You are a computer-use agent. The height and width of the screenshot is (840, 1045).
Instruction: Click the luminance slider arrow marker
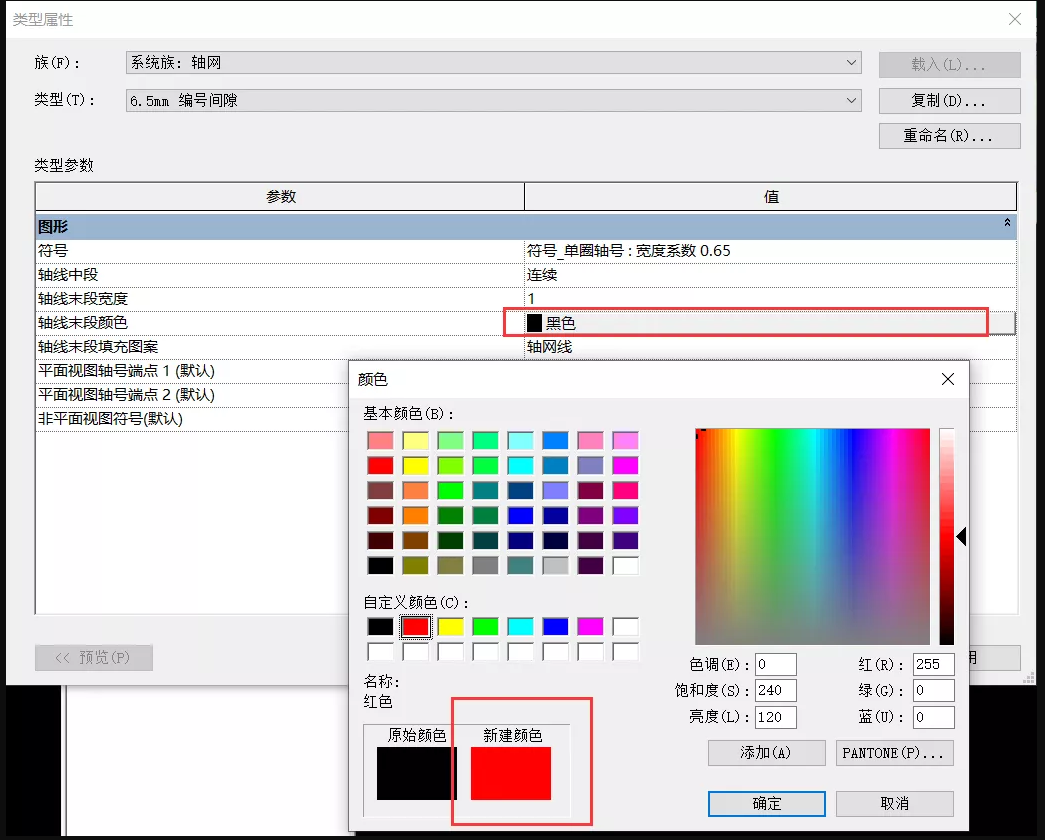click(962, 536)
